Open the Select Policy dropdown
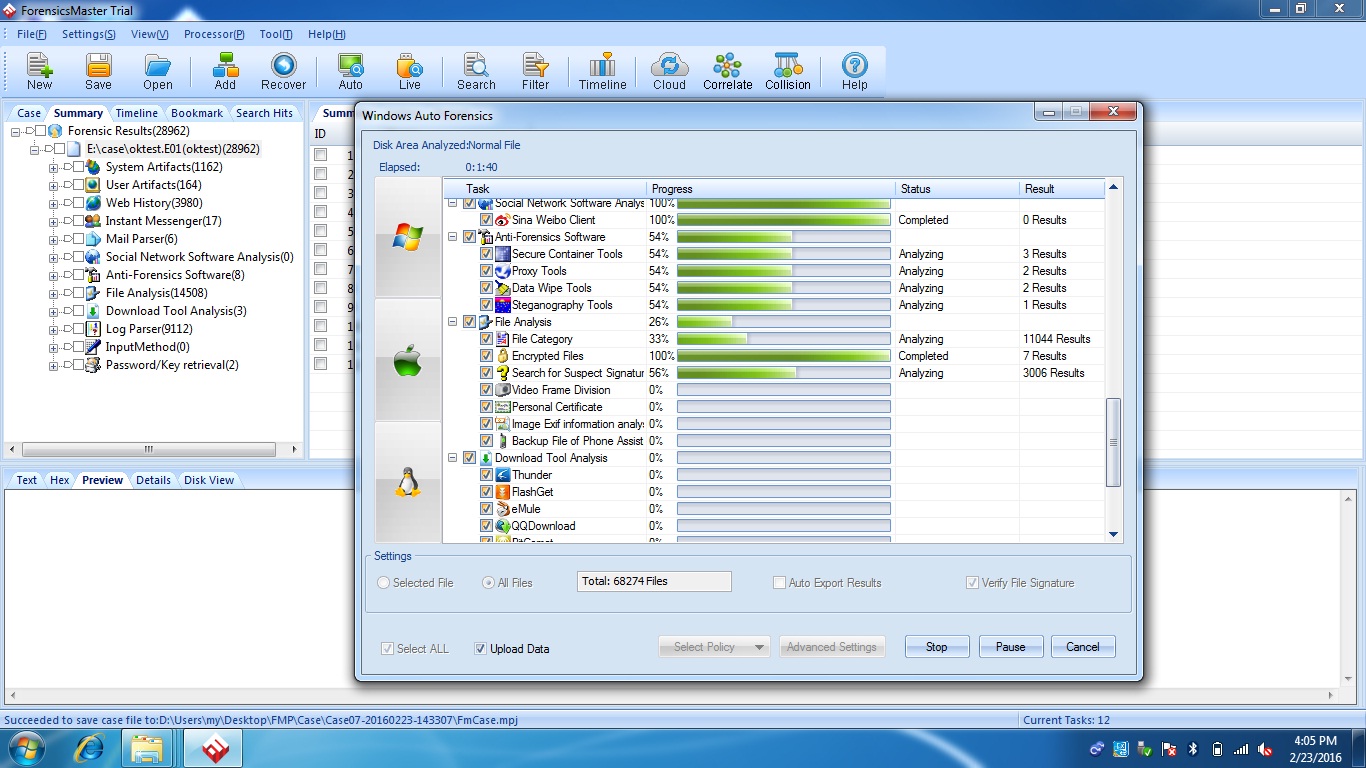 click(714, 647)
